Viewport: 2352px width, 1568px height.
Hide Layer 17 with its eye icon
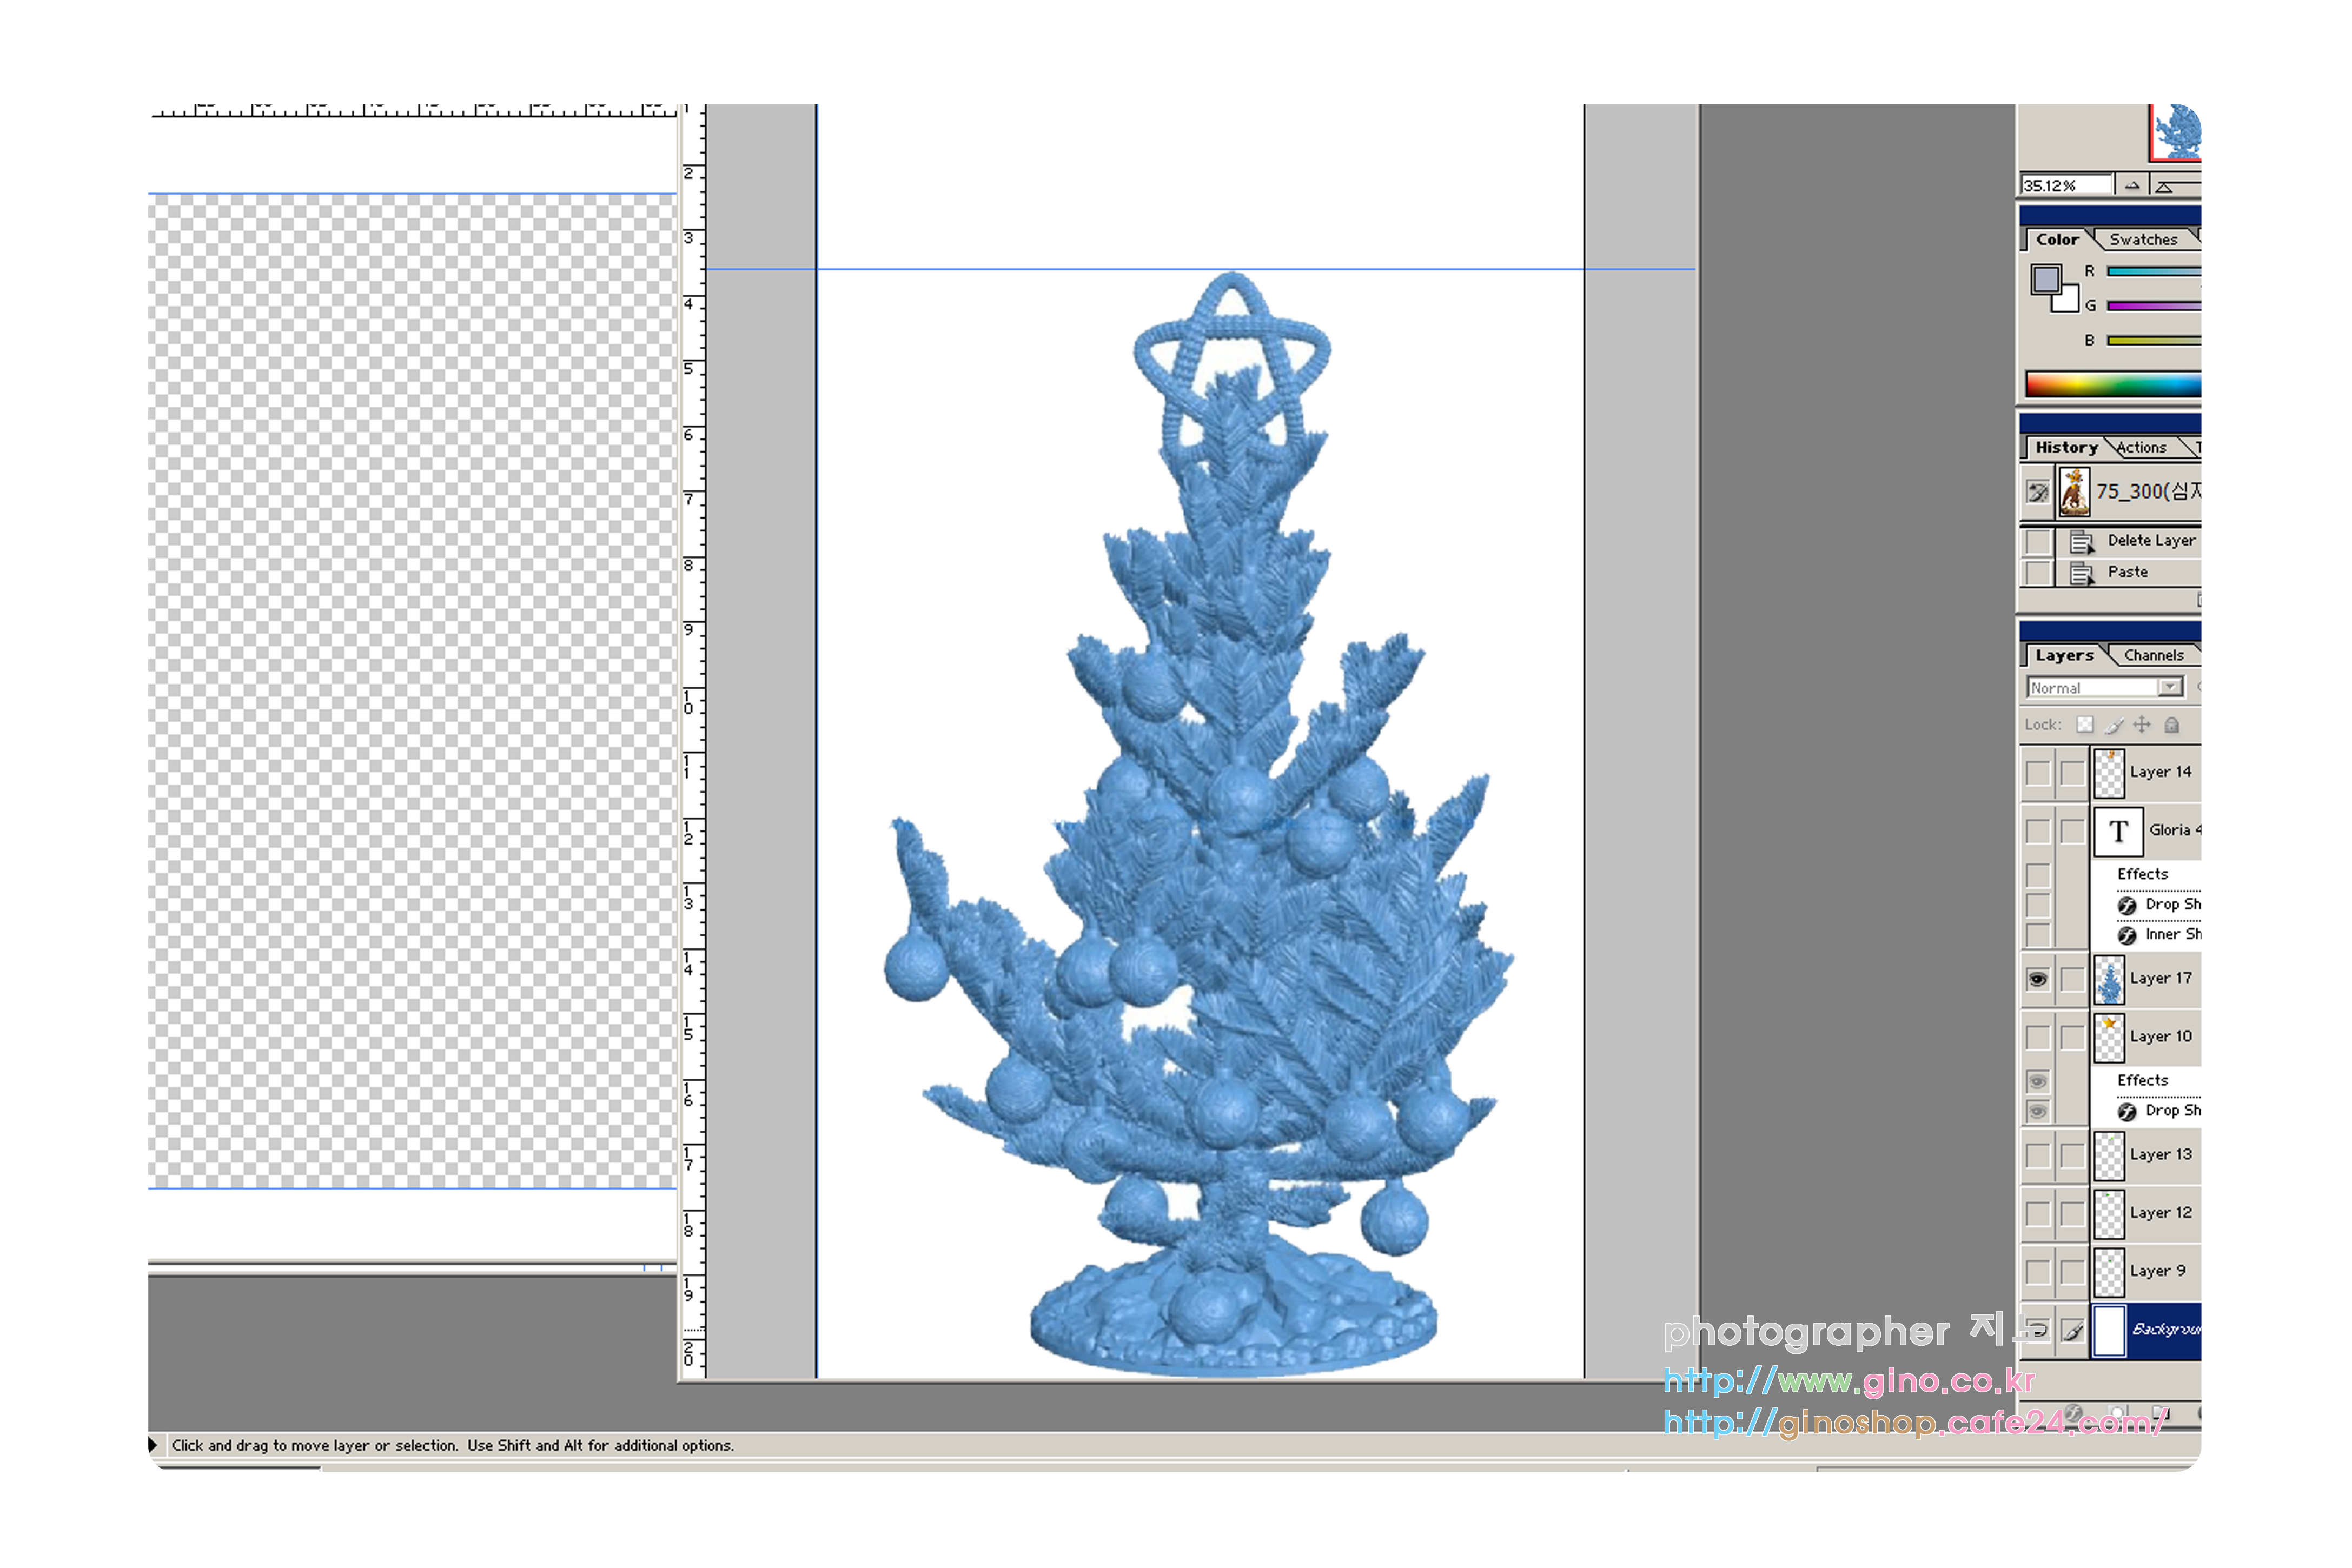[x=2037, y=979]
